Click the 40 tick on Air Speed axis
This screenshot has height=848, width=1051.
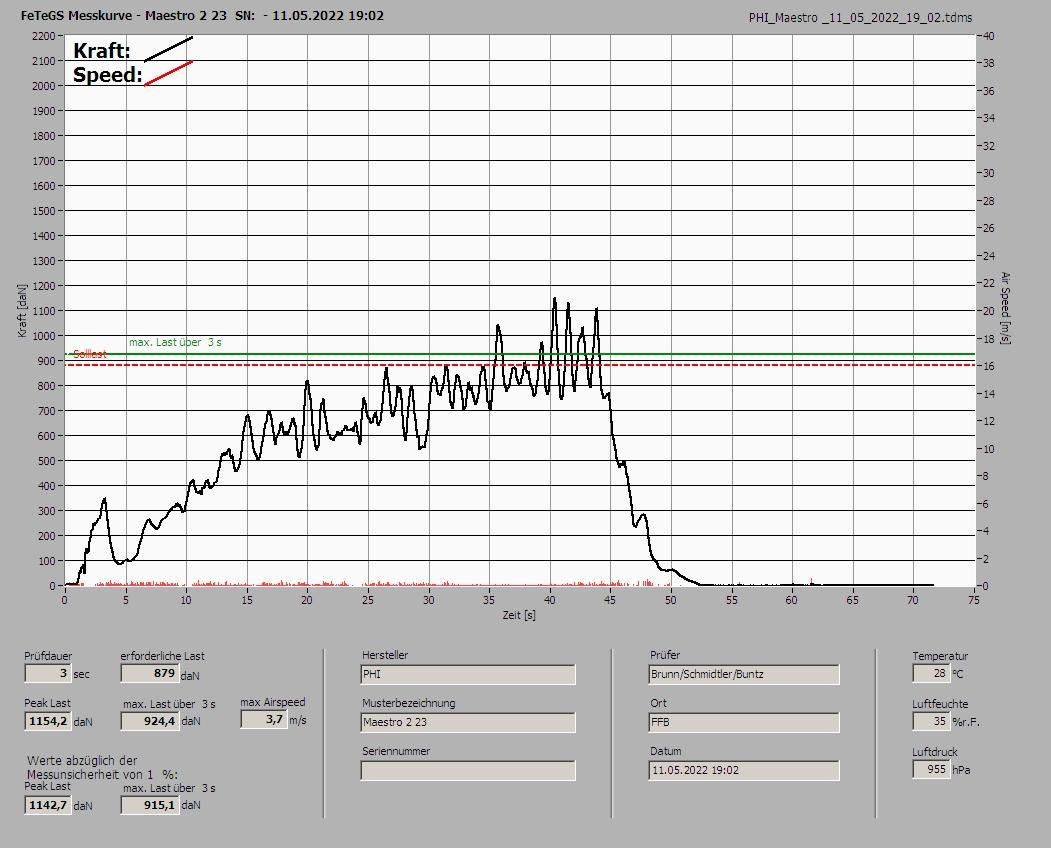coord(989,36)
